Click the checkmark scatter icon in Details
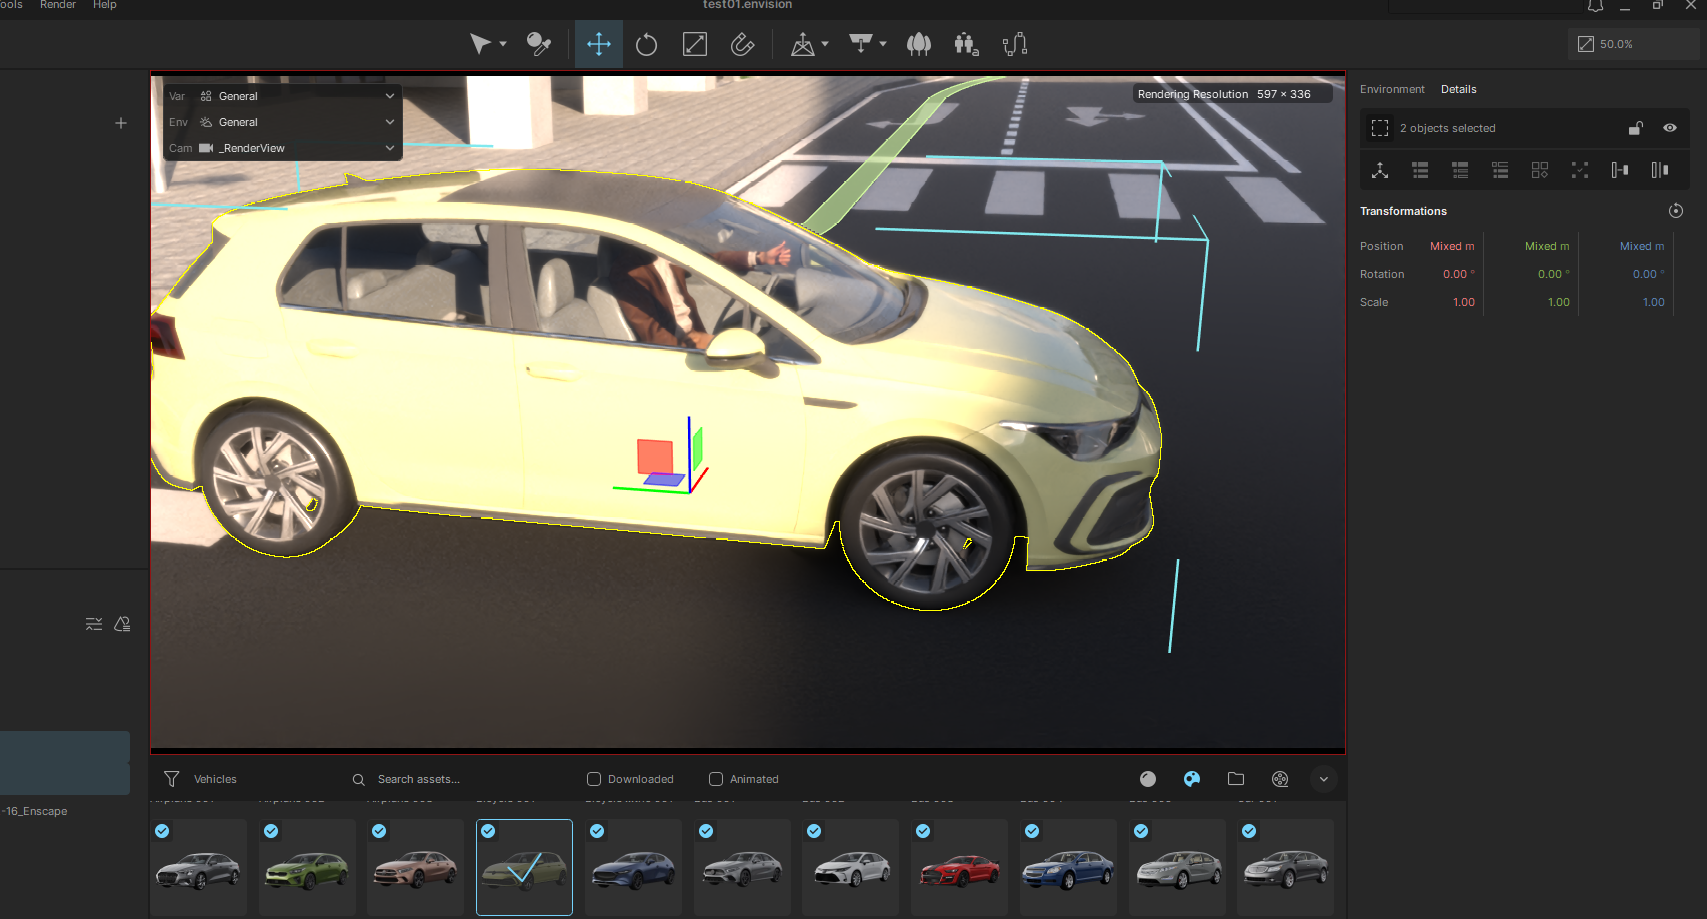1707x919 pixels. click(1580, 170)
